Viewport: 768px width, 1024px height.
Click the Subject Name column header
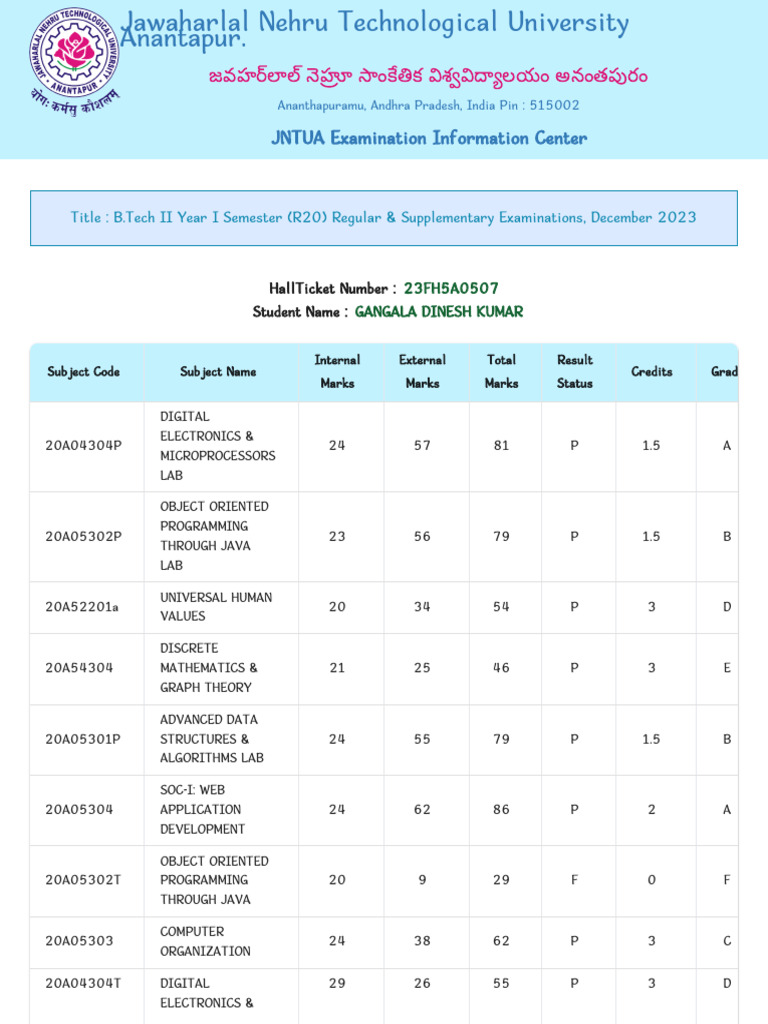click(218, 372)
